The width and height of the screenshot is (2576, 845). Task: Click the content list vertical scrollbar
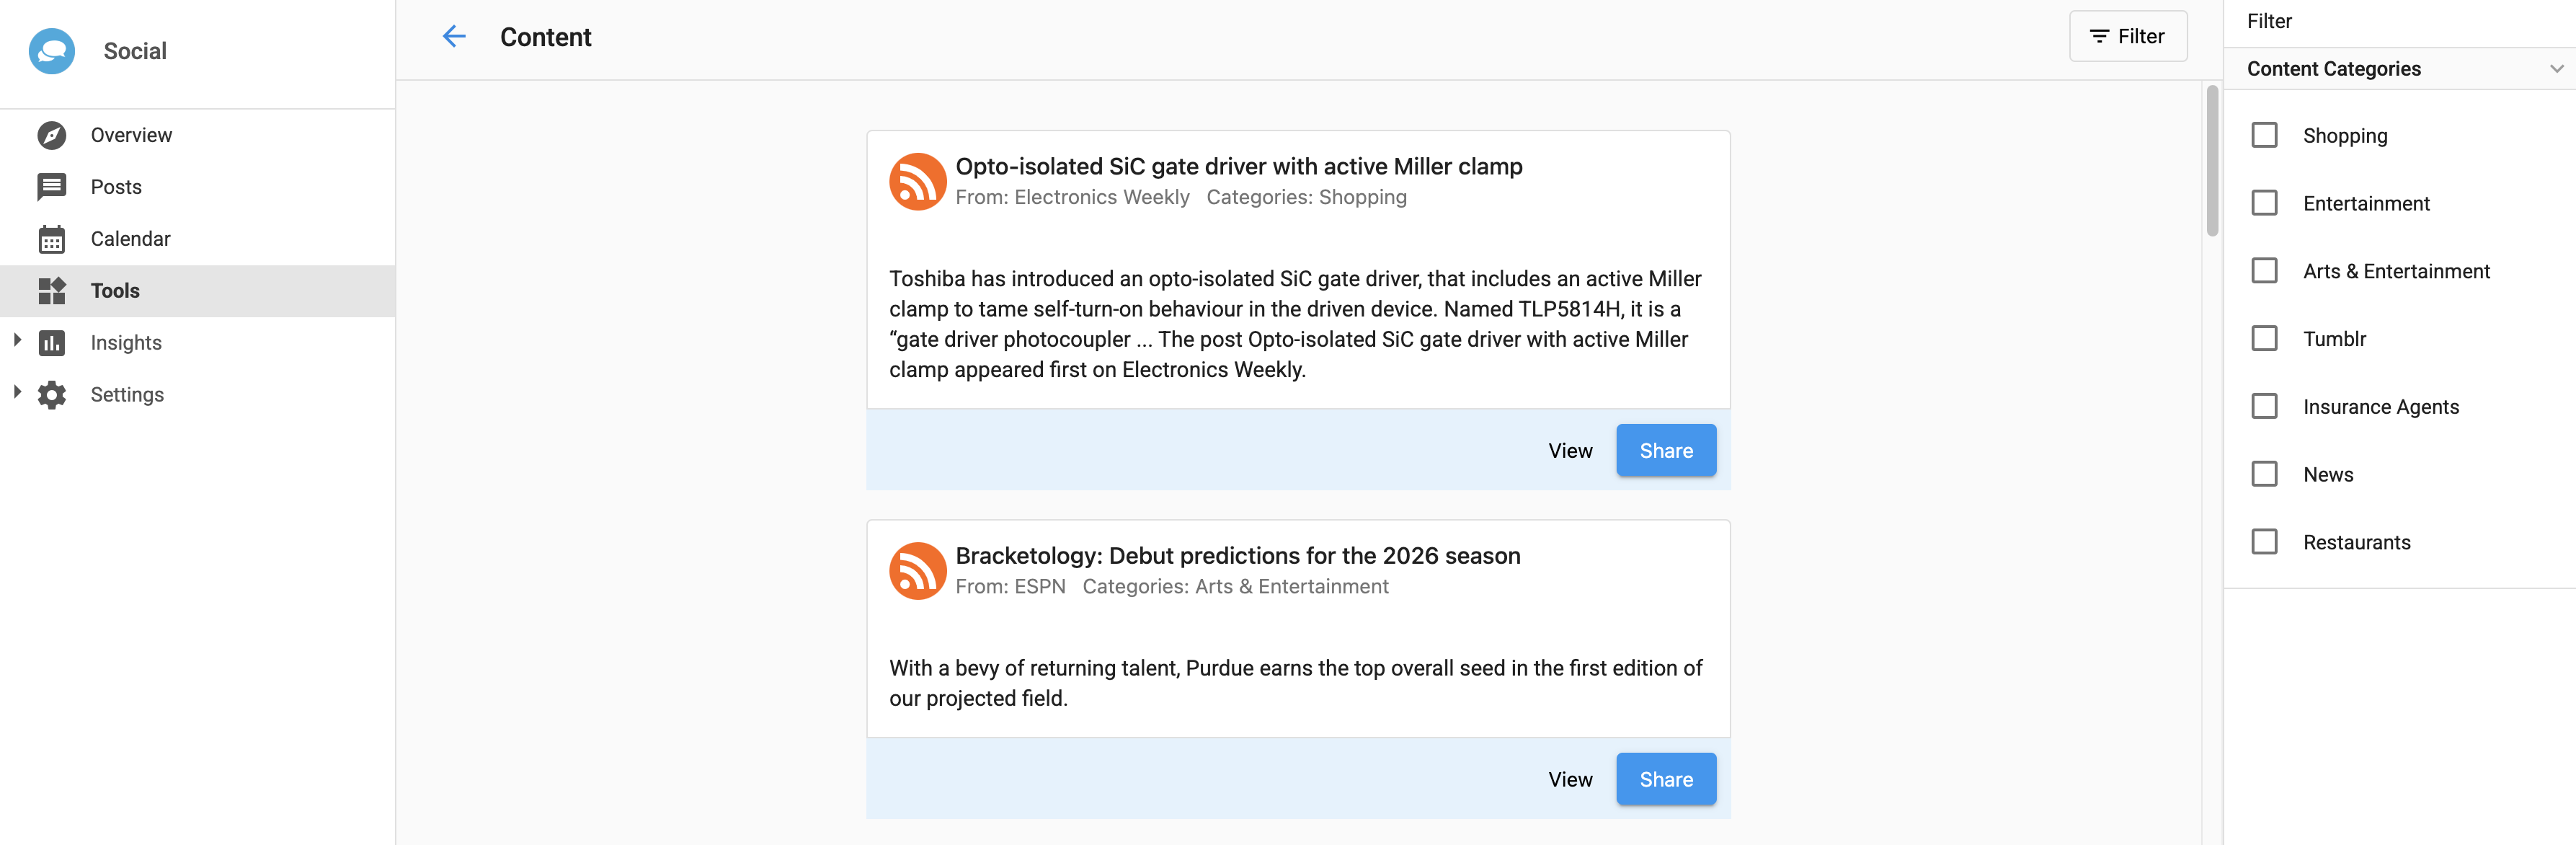click(x=2212, y=160)
